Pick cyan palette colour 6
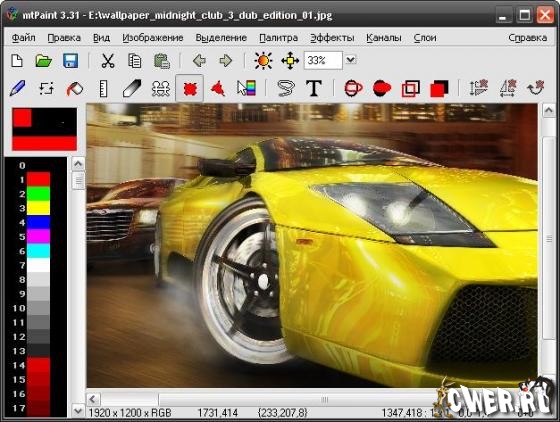The image size is (560, 422). pos(39,251)
